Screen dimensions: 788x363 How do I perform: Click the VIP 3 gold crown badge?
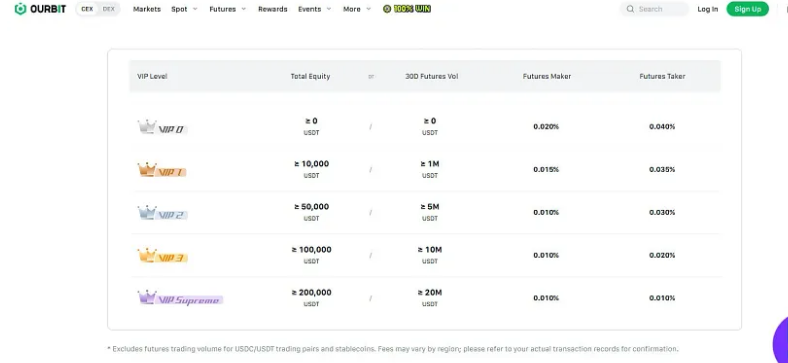(162, 256)
